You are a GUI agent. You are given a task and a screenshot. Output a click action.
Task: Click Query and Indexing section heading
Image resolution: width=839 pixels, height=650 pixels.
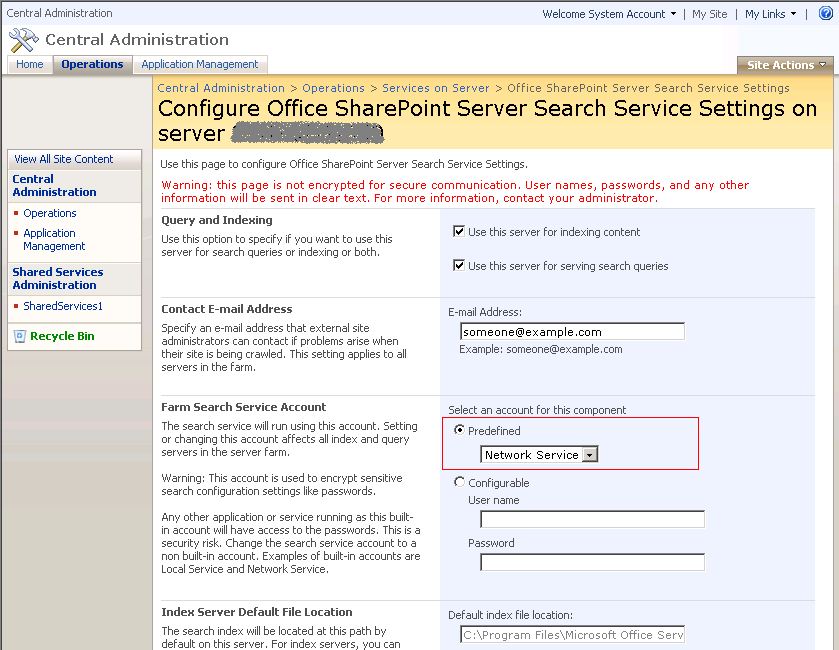point(217,220)
